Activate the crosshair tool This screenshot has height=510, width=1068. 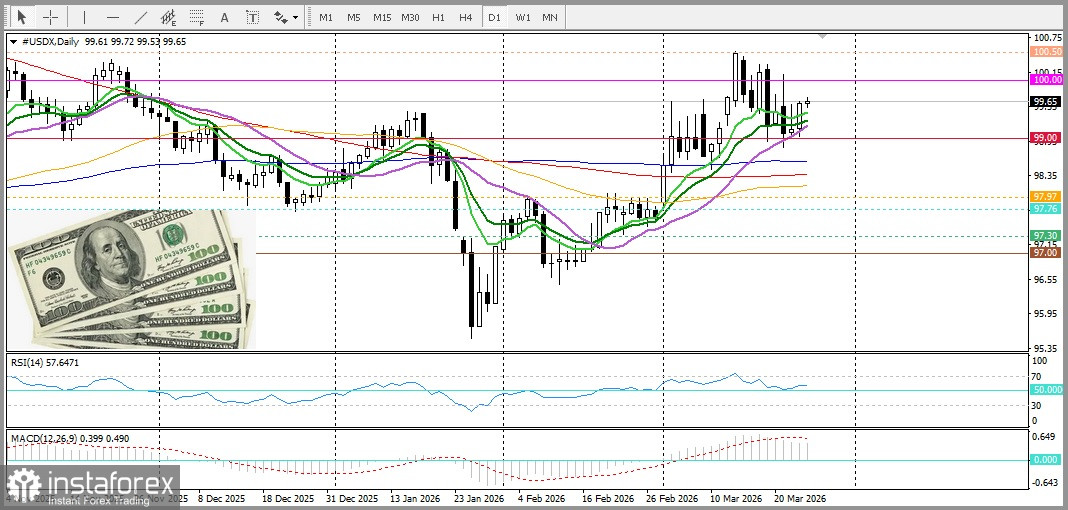click(x=50, y=17)
